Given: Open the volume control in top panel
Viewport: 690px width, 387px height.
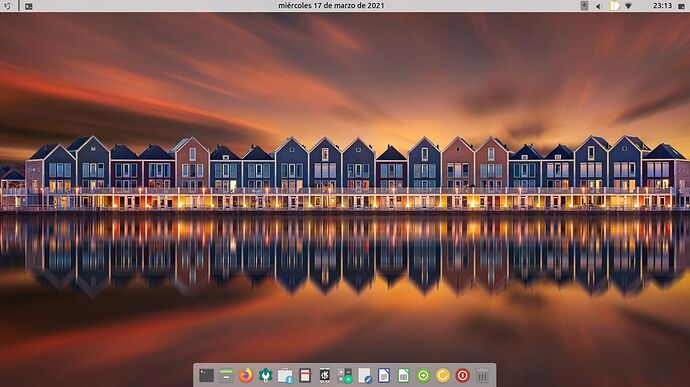Looking at the screenshot, I should coord(599,6).
